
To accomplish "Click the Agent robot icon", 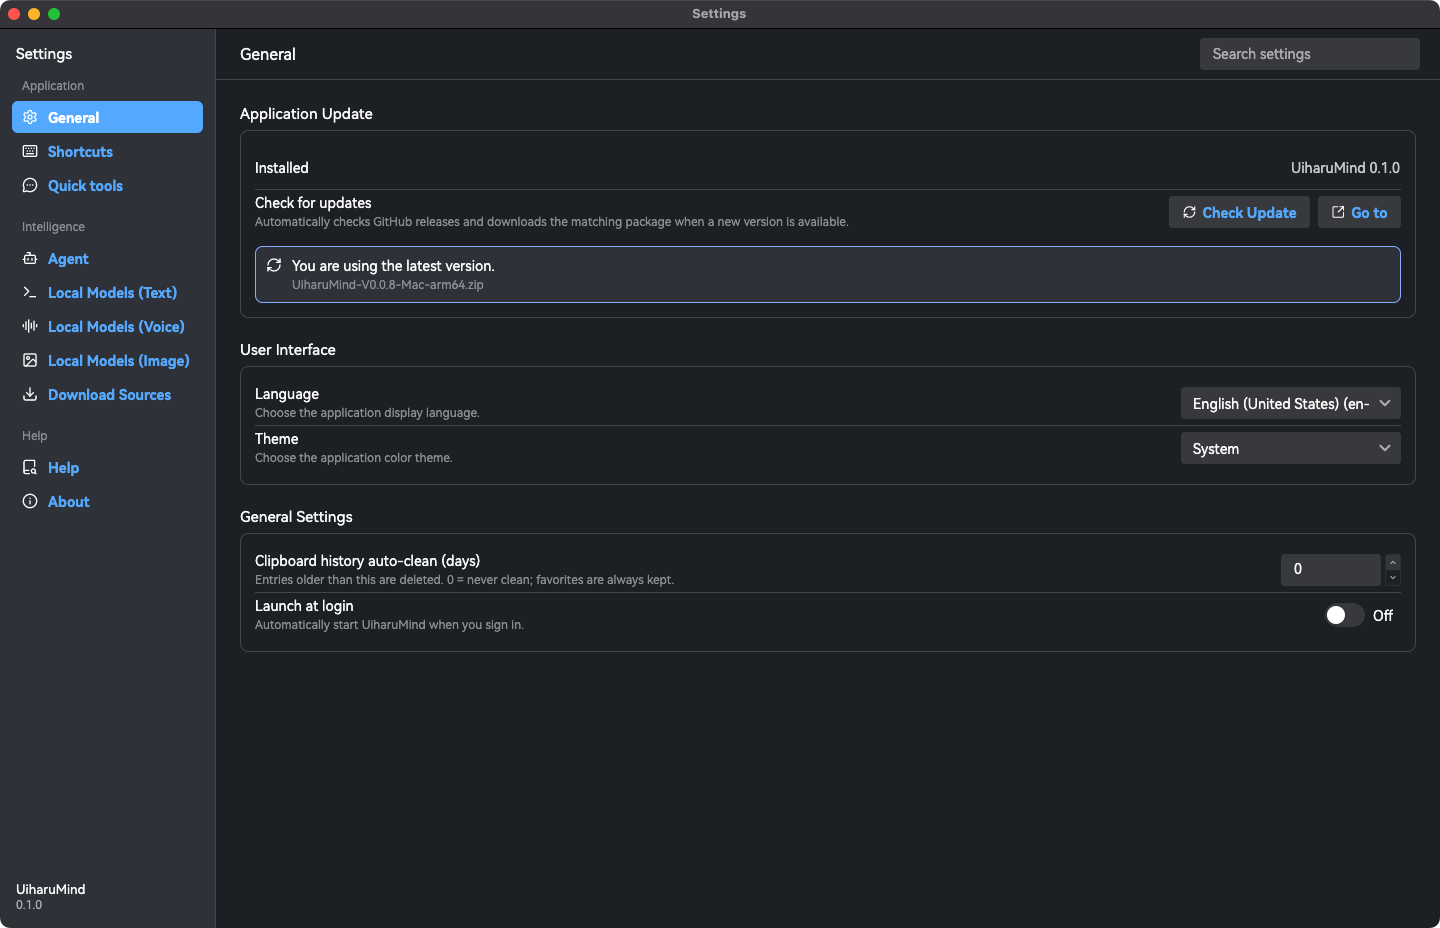I will click(x=30, y=258).
